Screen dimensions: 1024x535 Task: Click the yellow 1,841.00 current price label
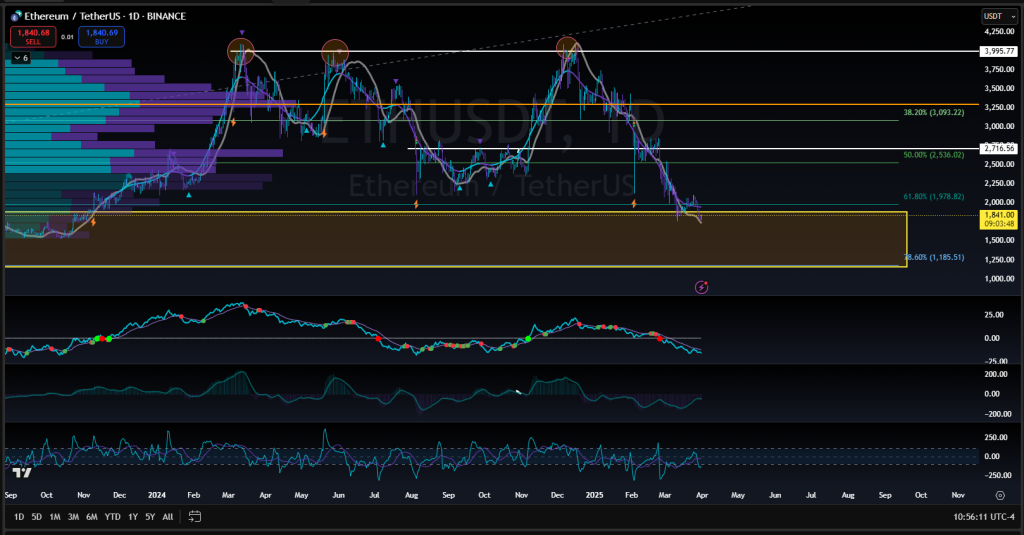coord(999,219)
